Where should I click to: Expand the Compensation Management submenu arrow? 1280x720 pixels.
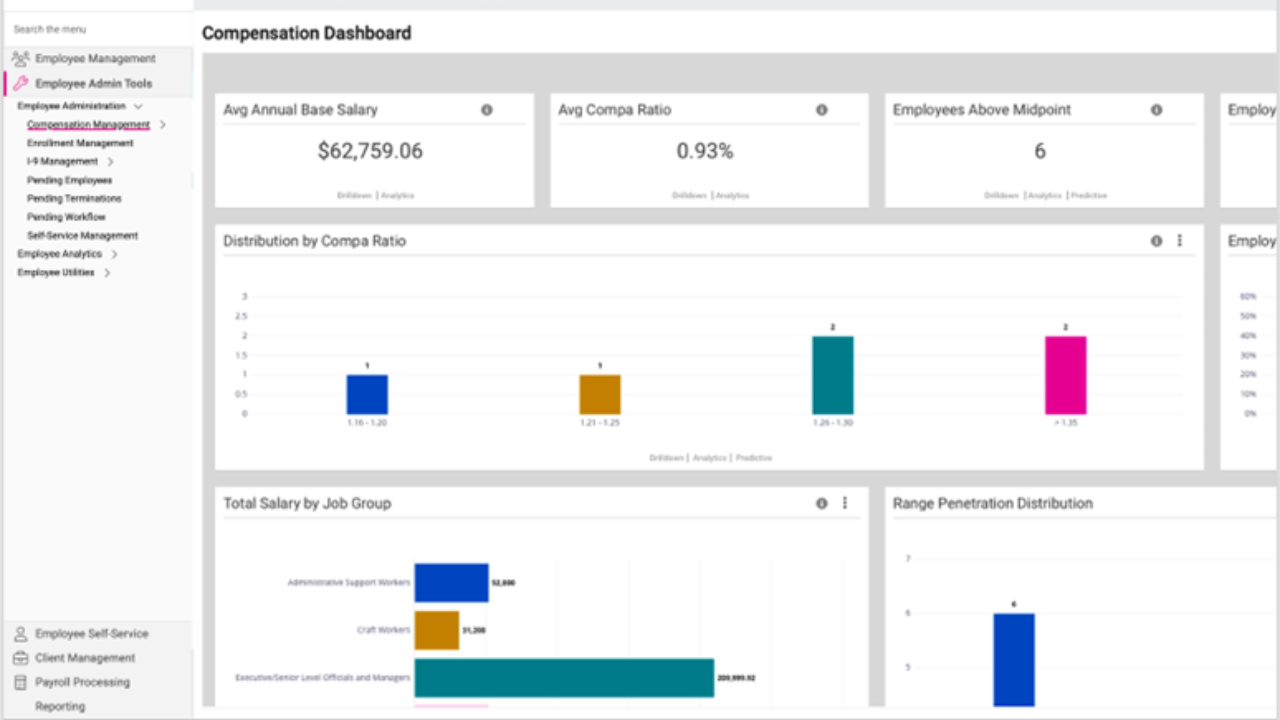coord(163,125)
